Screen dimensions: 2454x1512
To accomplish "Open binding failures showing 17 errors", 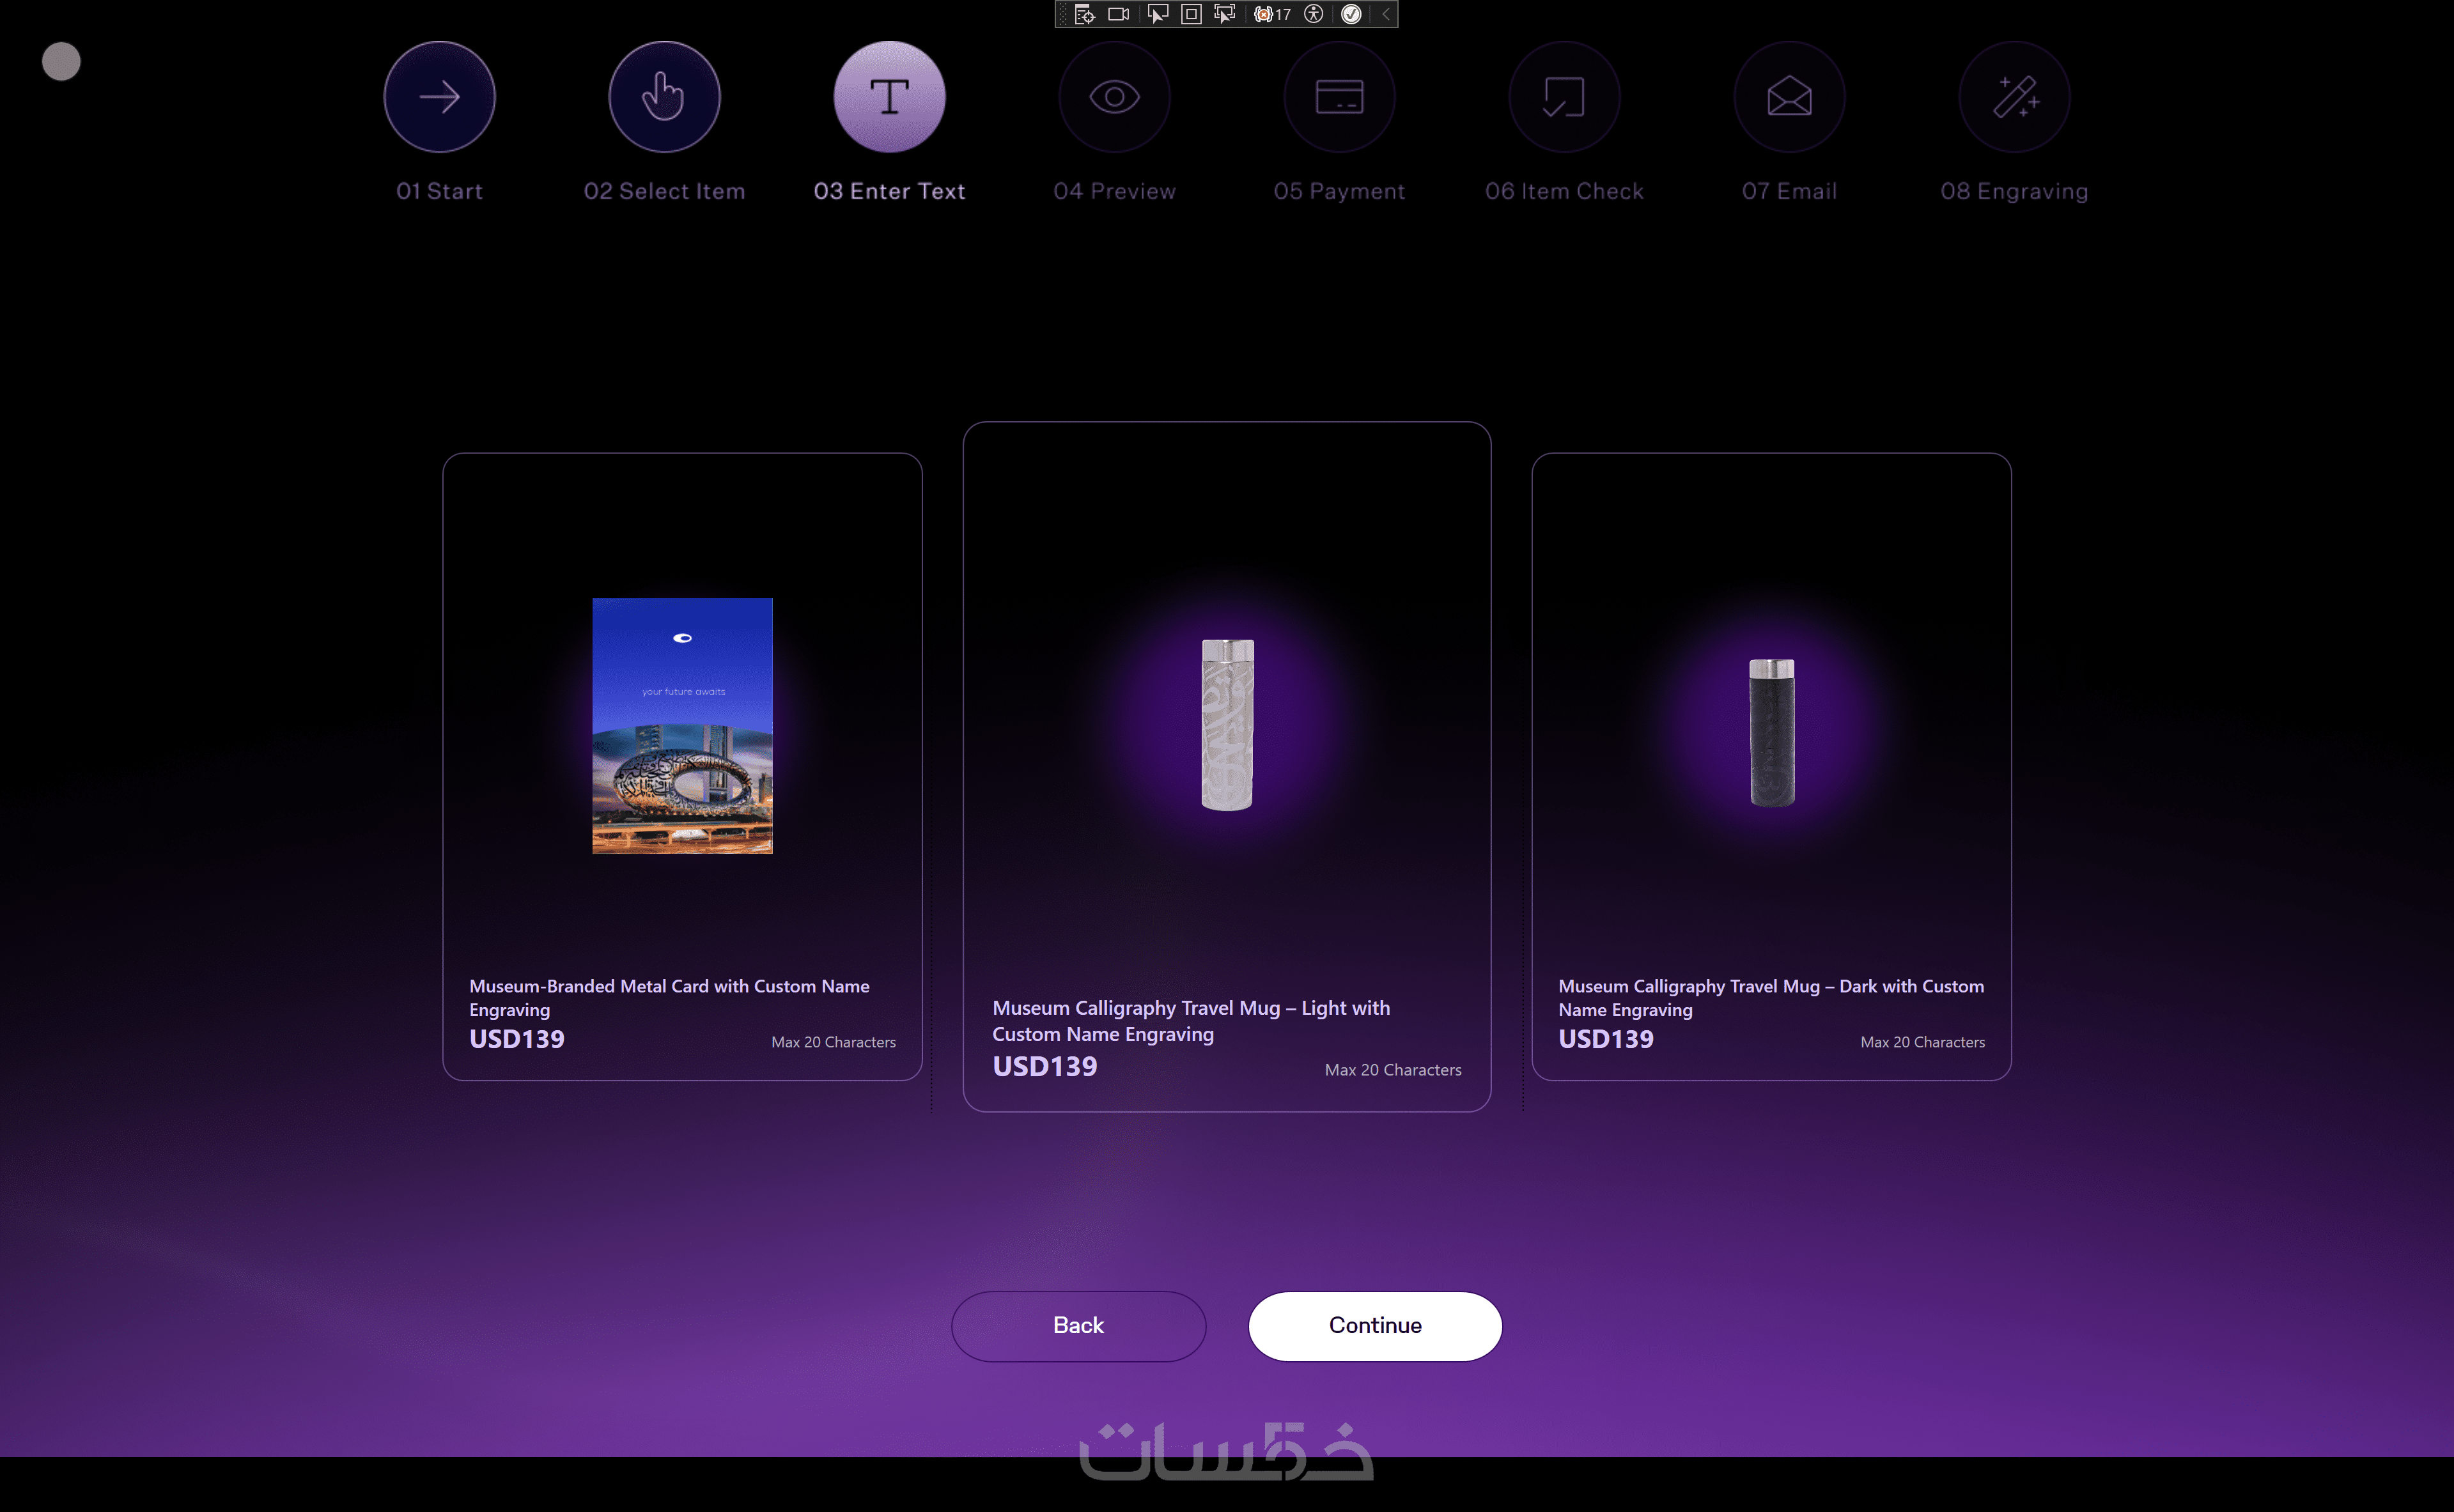I will (1273, 14).
